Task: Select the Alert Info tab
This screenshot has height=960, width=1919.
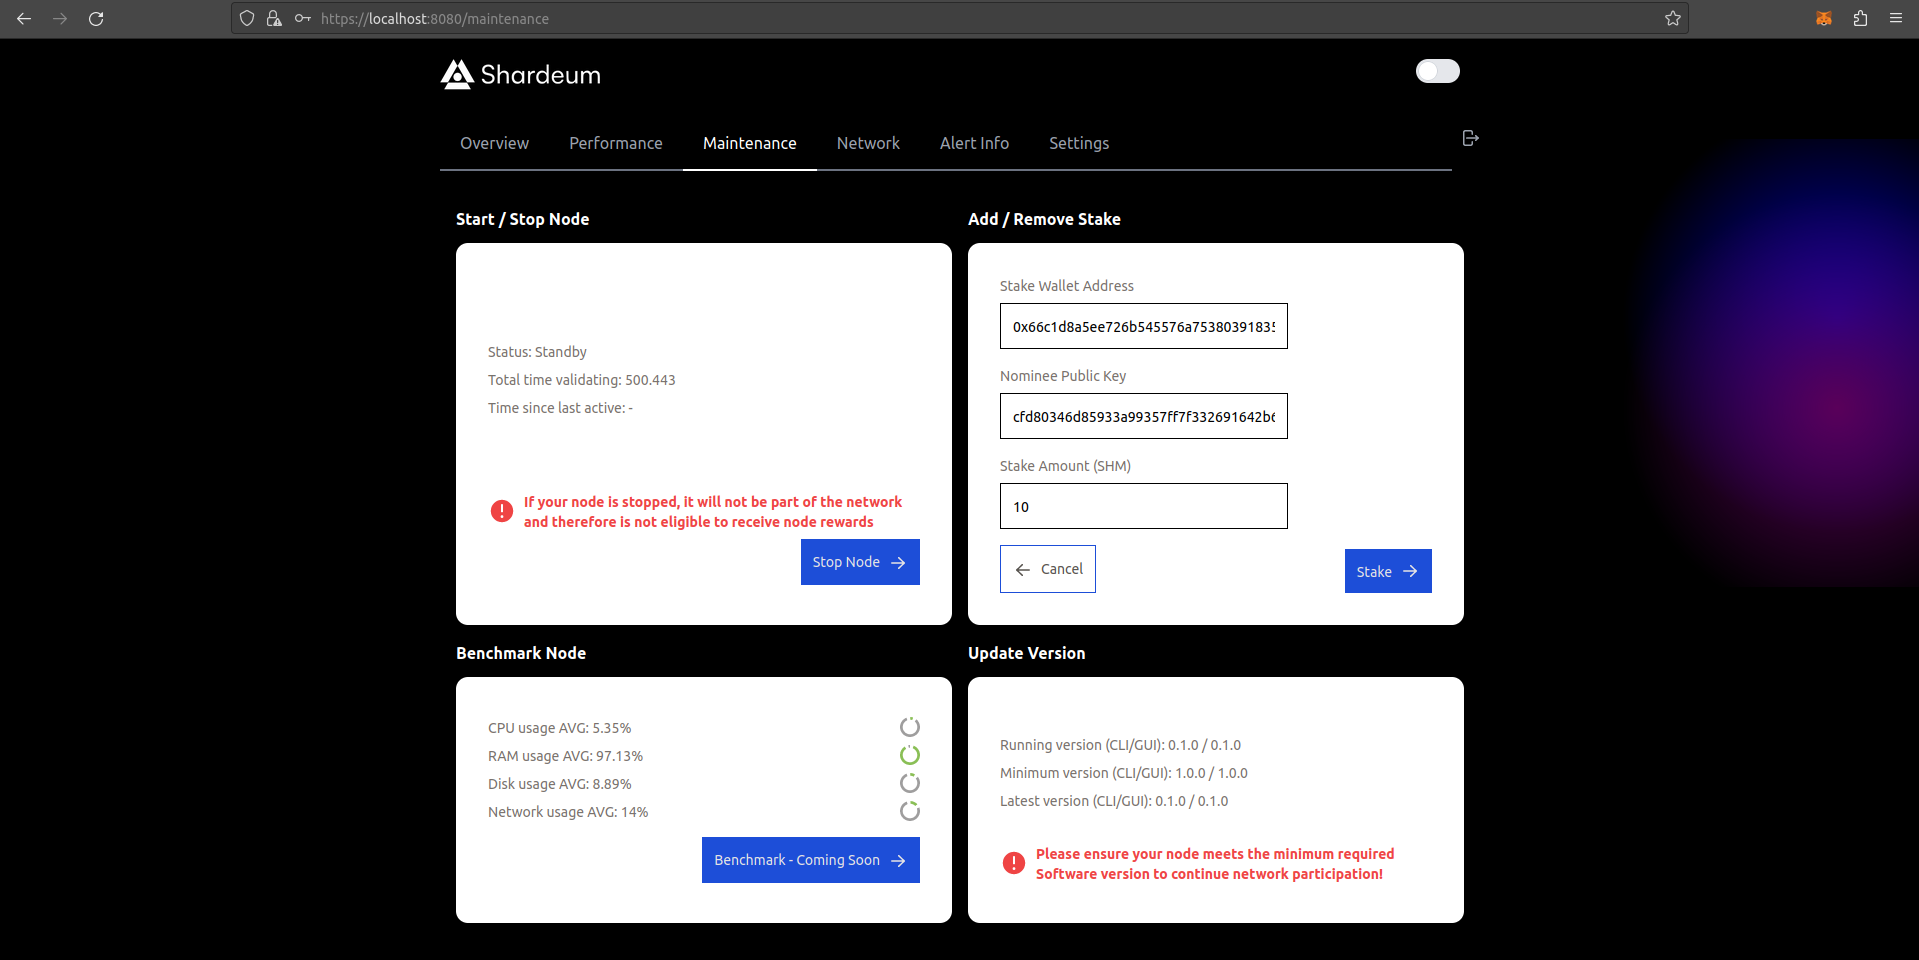Action: coord(974,143)
